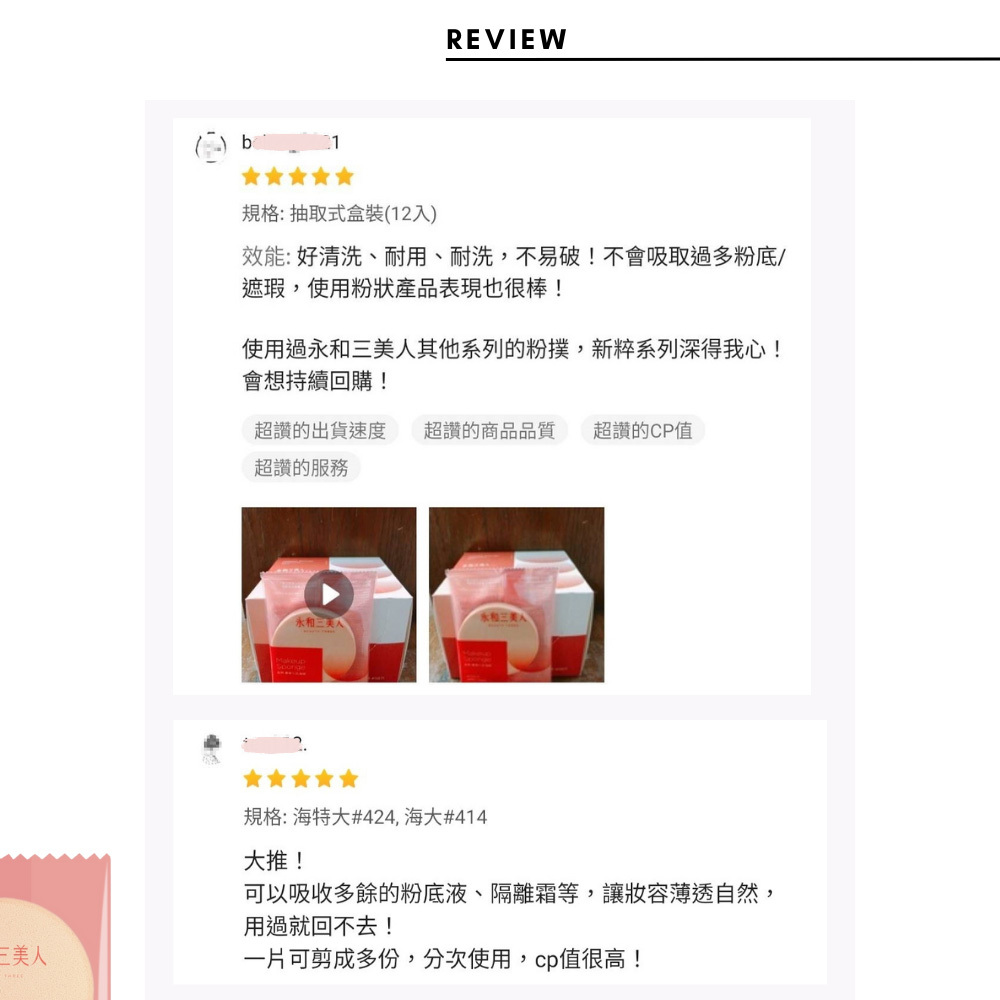Select the 超讚的商品品質 tag
The width and height of the screenshot is (1000, 1000).
click(x=489, y=430)
